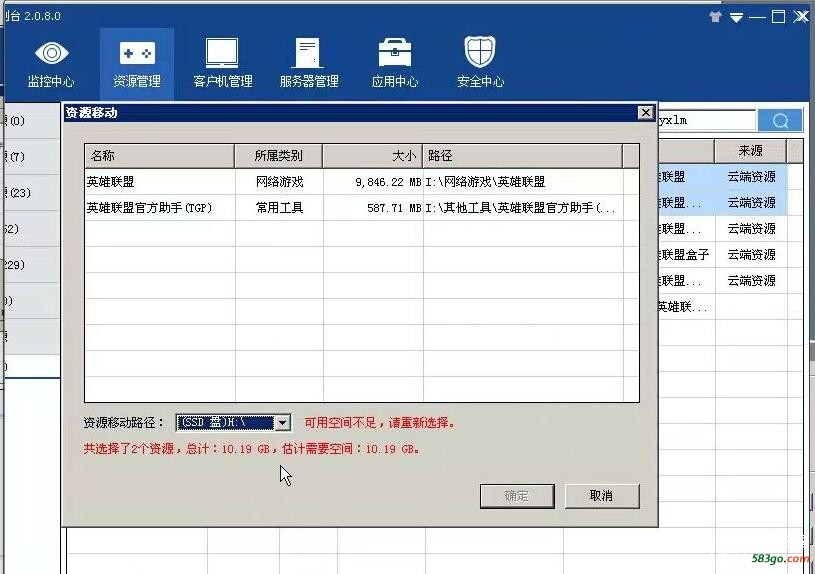Click the 取消 button
This screenshot has height=574, width=815.
[x=602, y=496]
